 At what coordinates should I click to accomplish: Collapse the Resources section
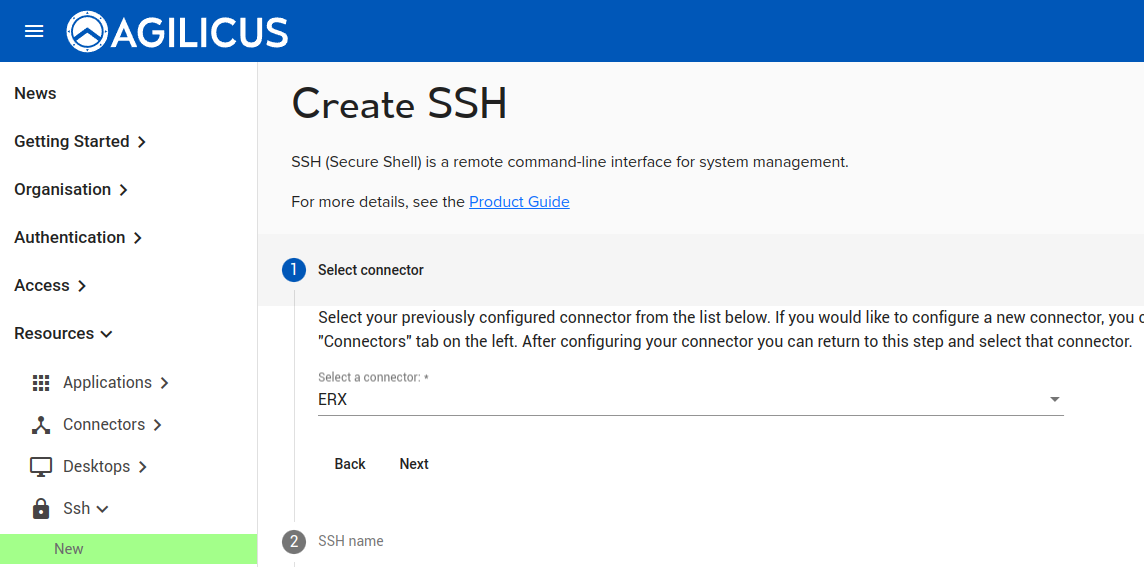click(x=63, y=334)
